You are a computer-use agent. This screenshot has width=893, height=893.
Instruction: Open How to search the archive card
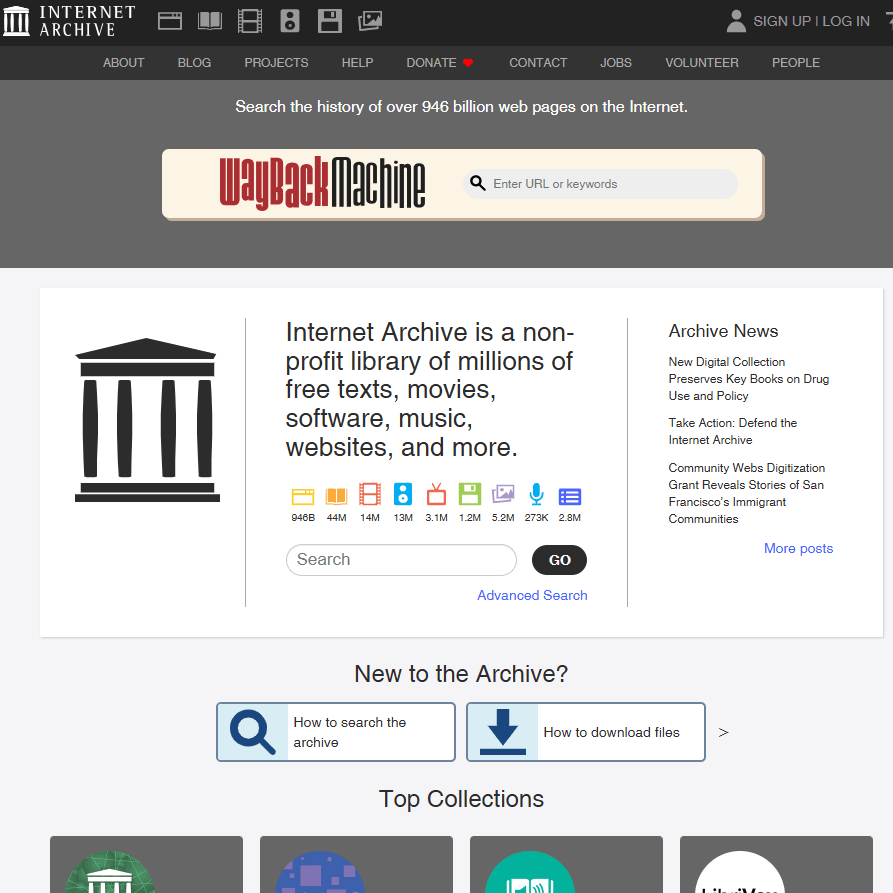[335, 732]
